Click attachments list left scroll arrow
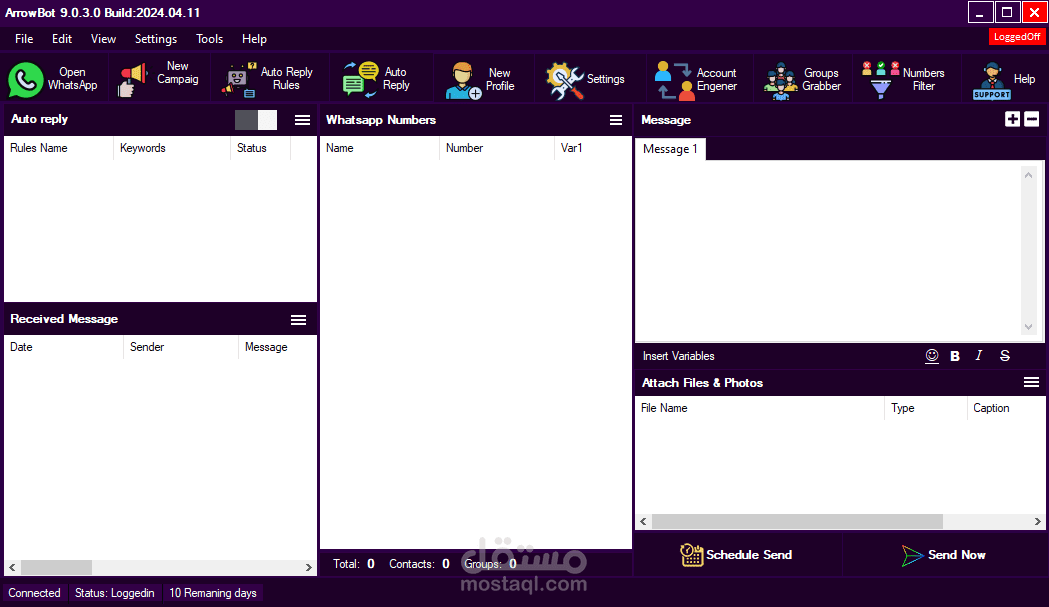The width and height of the screenshot is (1049, 607). 644,521
